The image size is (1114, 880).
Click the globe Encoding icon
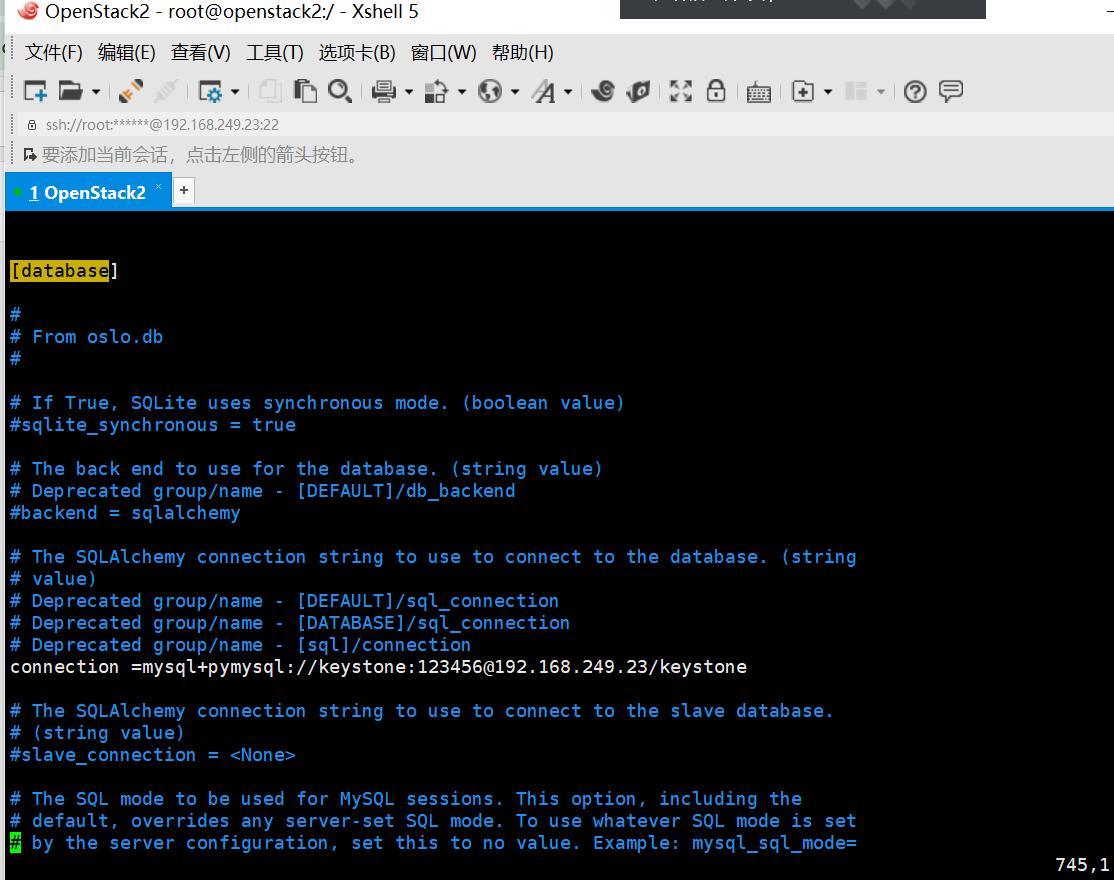coord(490,92)
